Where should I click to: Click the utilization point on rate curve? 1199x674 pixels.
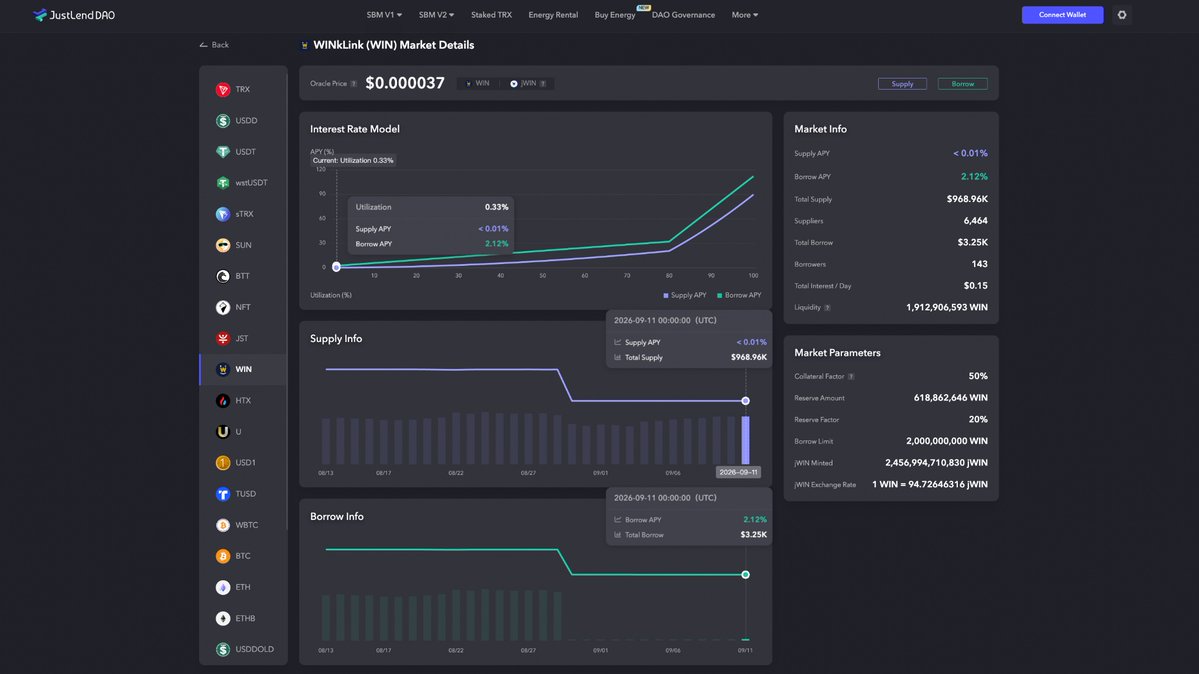pyautogui.click(x=336, y=267)
